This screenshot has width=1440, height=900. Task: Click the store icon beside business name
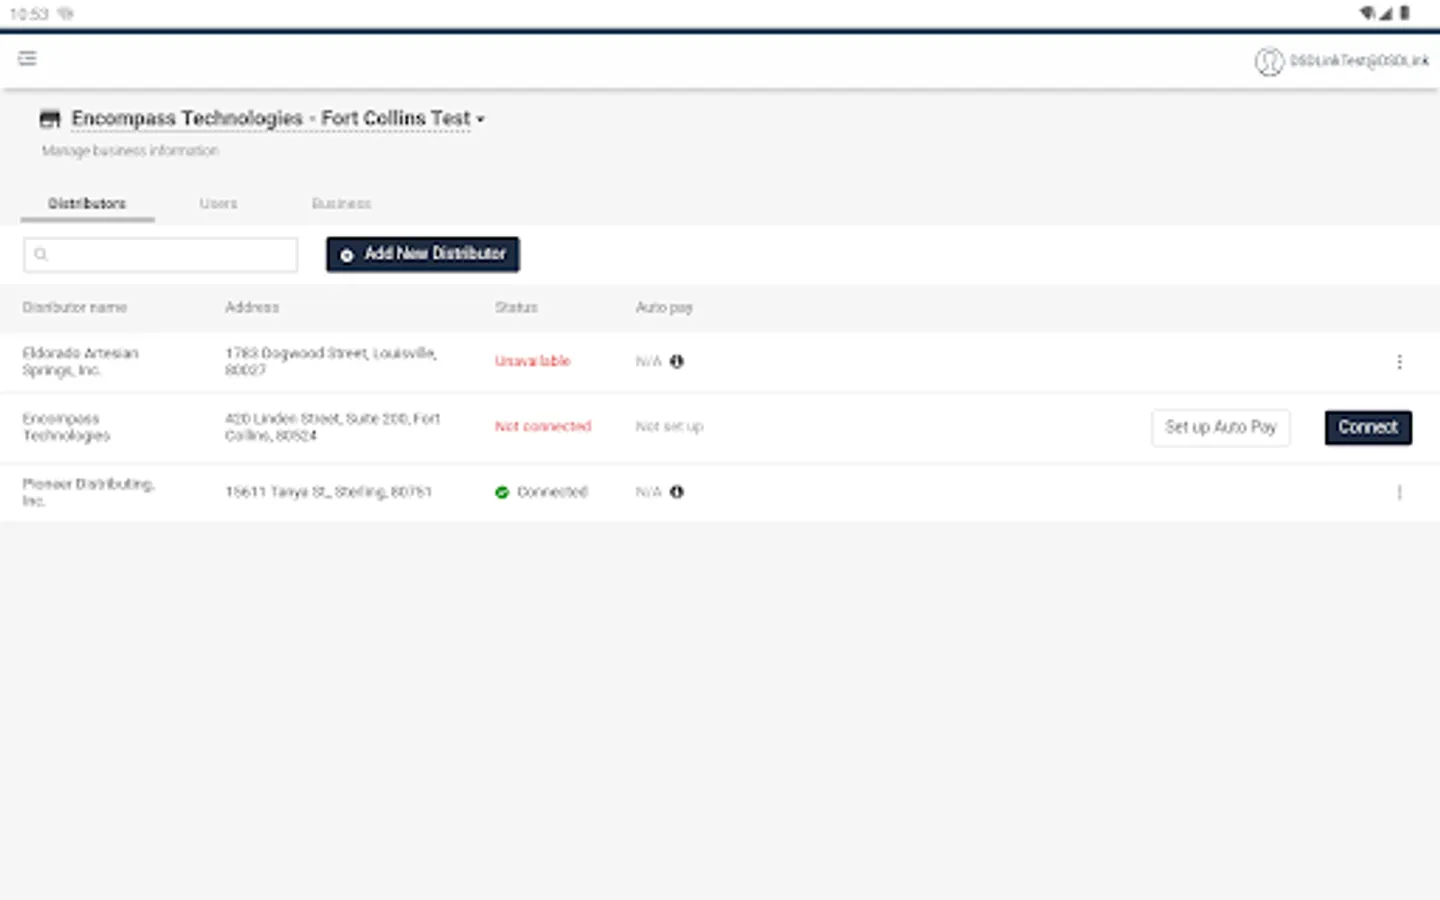coord(50,119)
